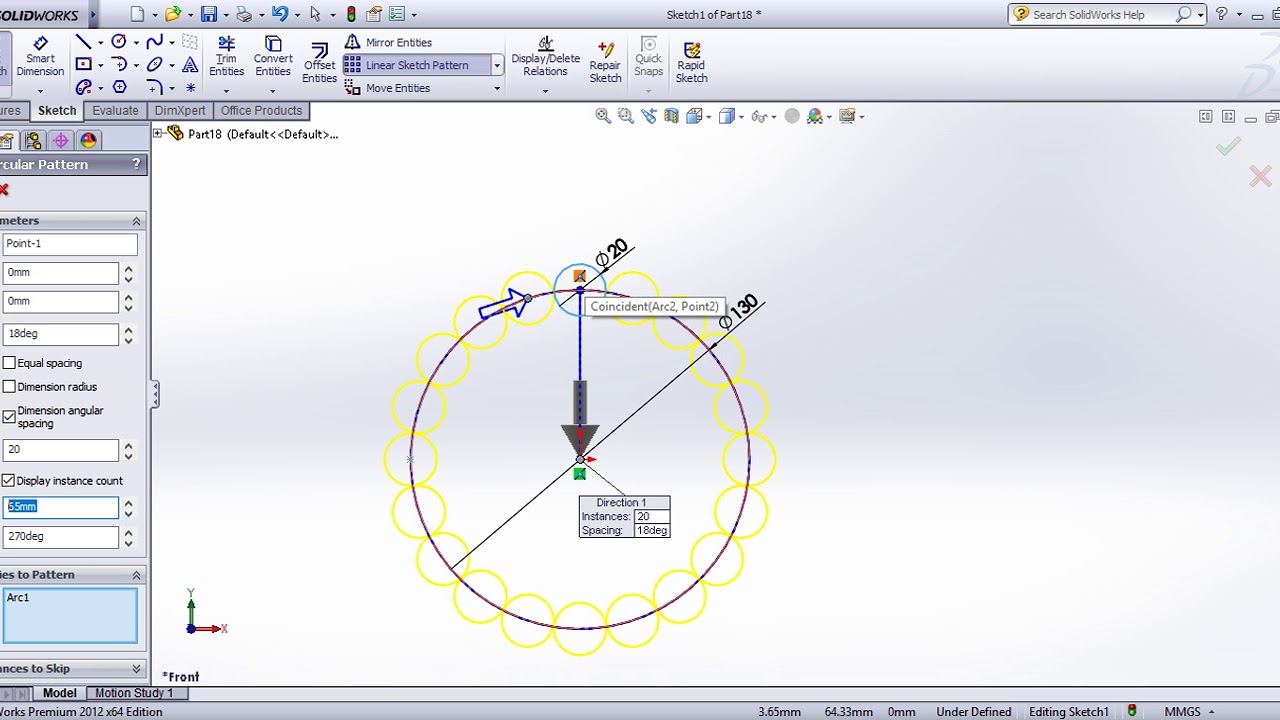
Task: Click Zoom to Area icon
Action: tap(625, 116)
